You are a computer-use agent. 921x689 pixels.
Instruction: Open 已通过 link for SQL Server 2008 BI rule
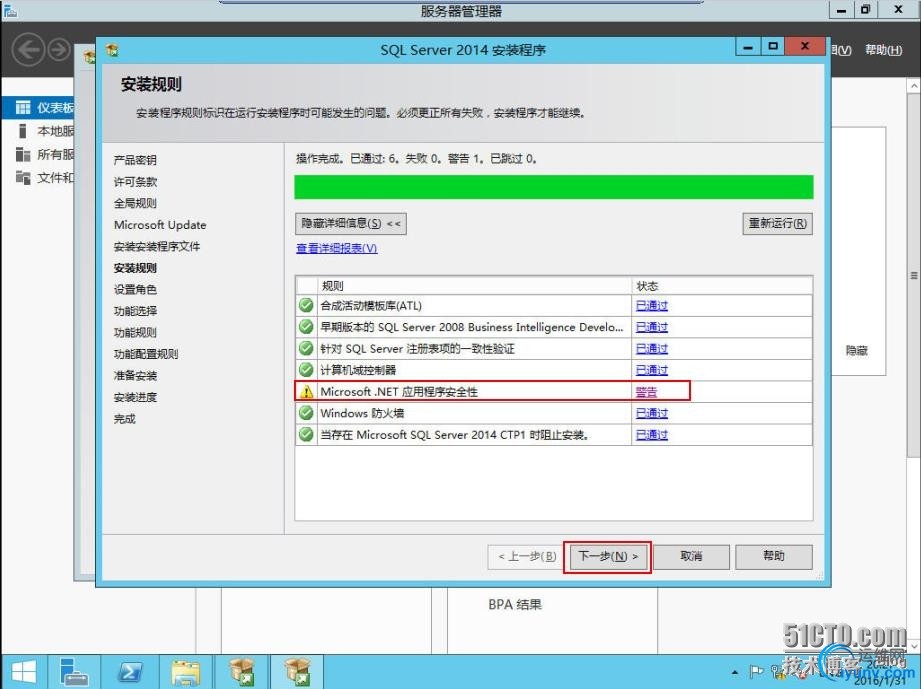[652, 327]
